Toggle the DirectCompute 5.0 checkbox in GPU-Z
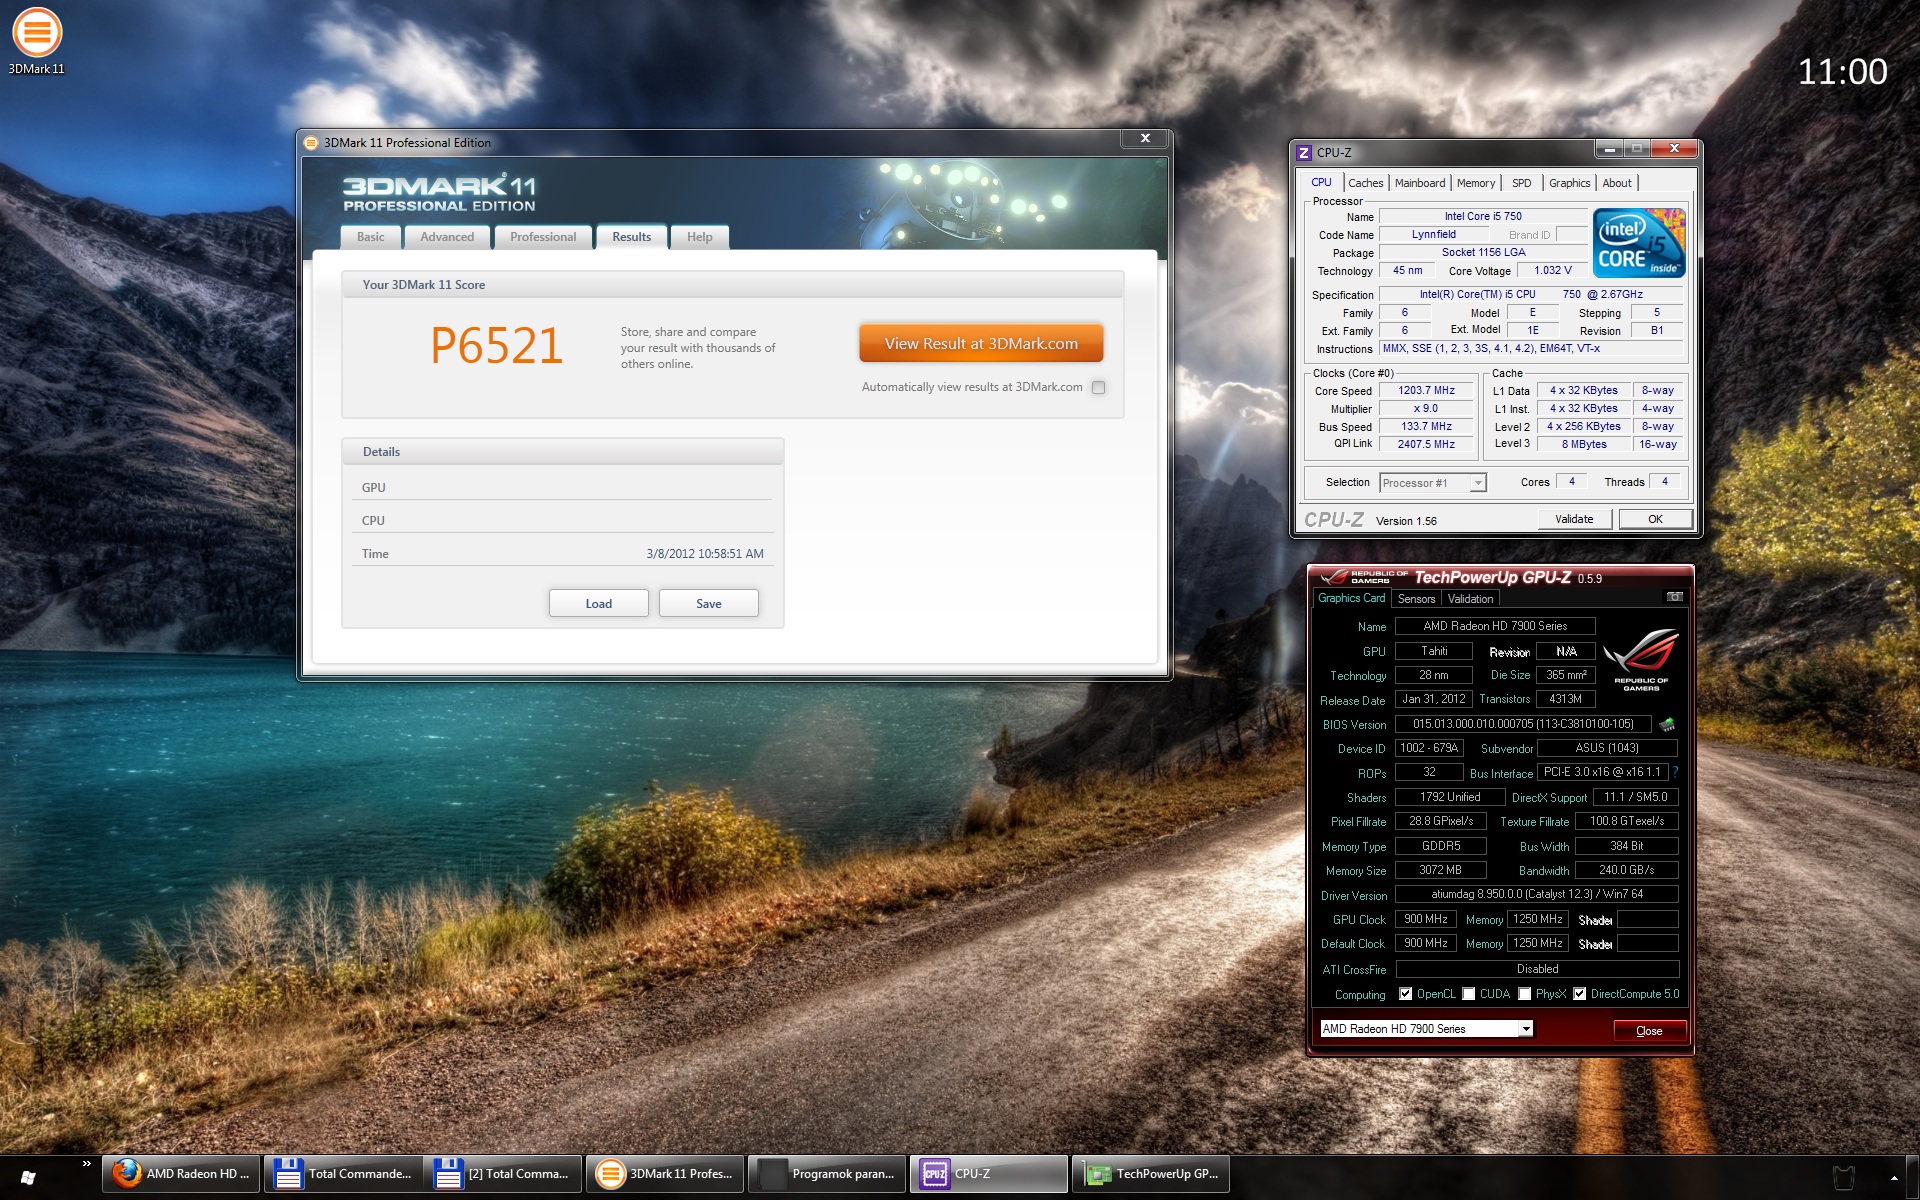The image size is (1920, 1200). point(1580,994)
